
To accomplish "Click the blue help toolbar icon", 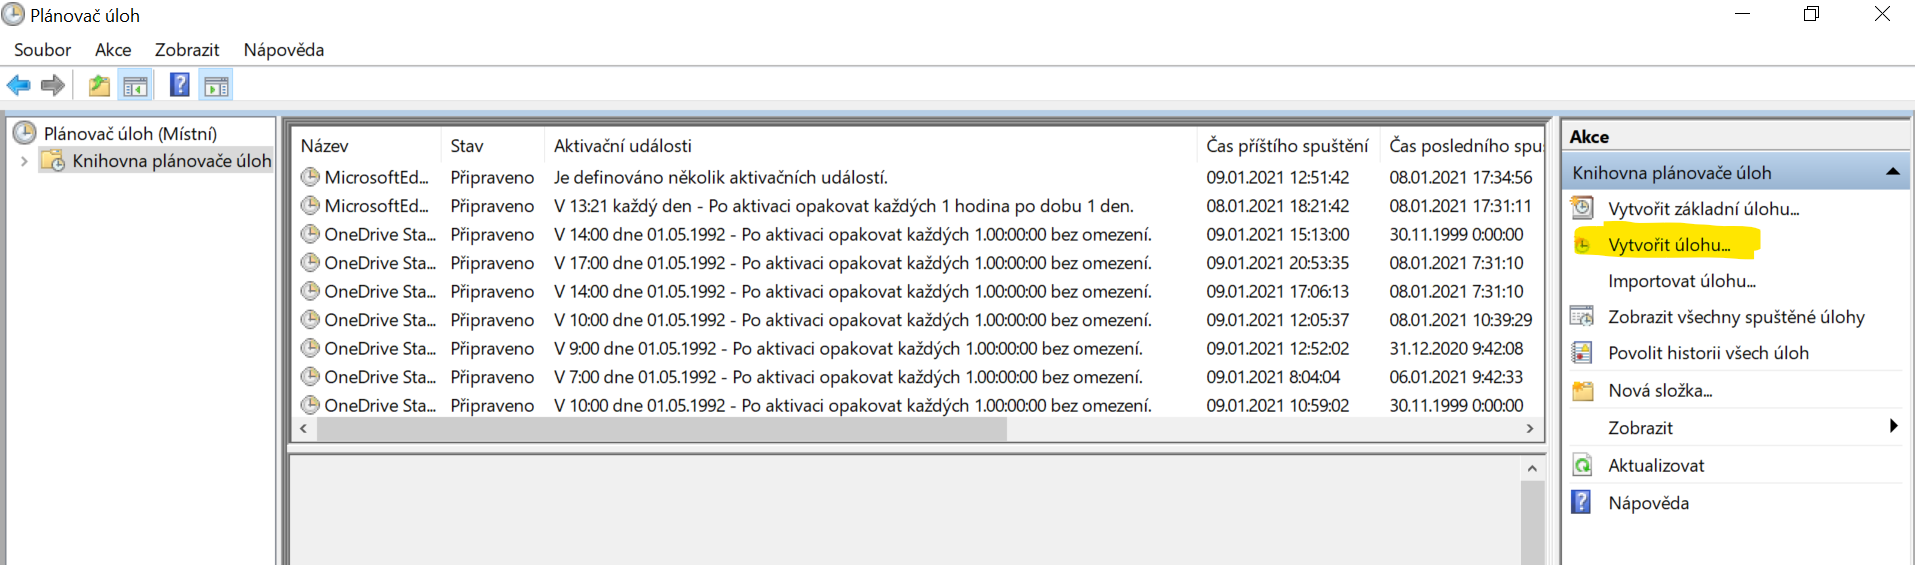I will (x=179, y=86).
